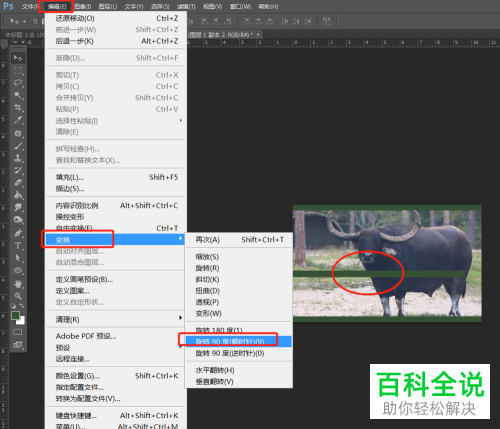Select the Pen tool
This screenshot has width=500, height=429.
pos(18,233)
